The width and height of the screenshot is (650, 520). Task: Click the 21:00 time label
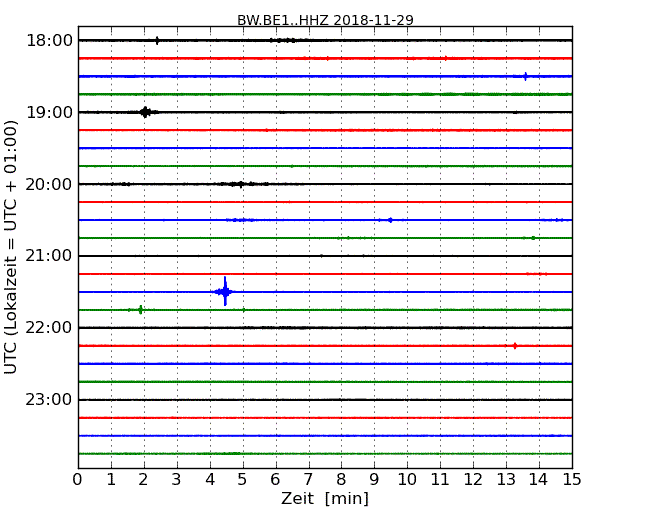coord(49,256)
